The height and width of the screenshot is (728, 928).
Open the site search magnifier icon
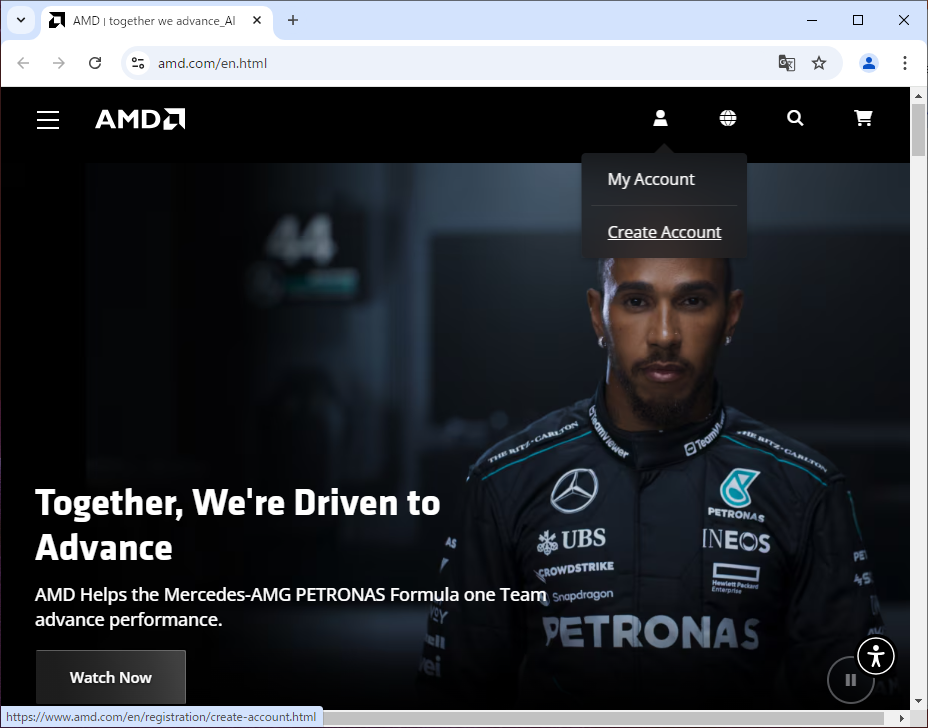795,118
